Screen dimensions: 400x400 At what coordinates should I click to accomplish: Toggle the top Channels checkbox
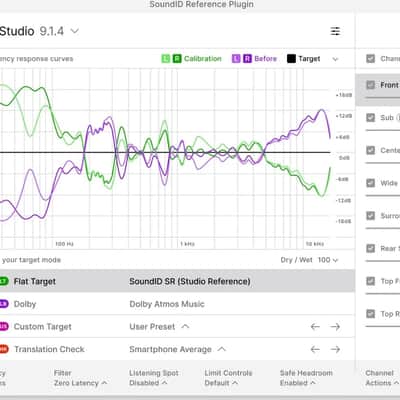coord(370,59)
